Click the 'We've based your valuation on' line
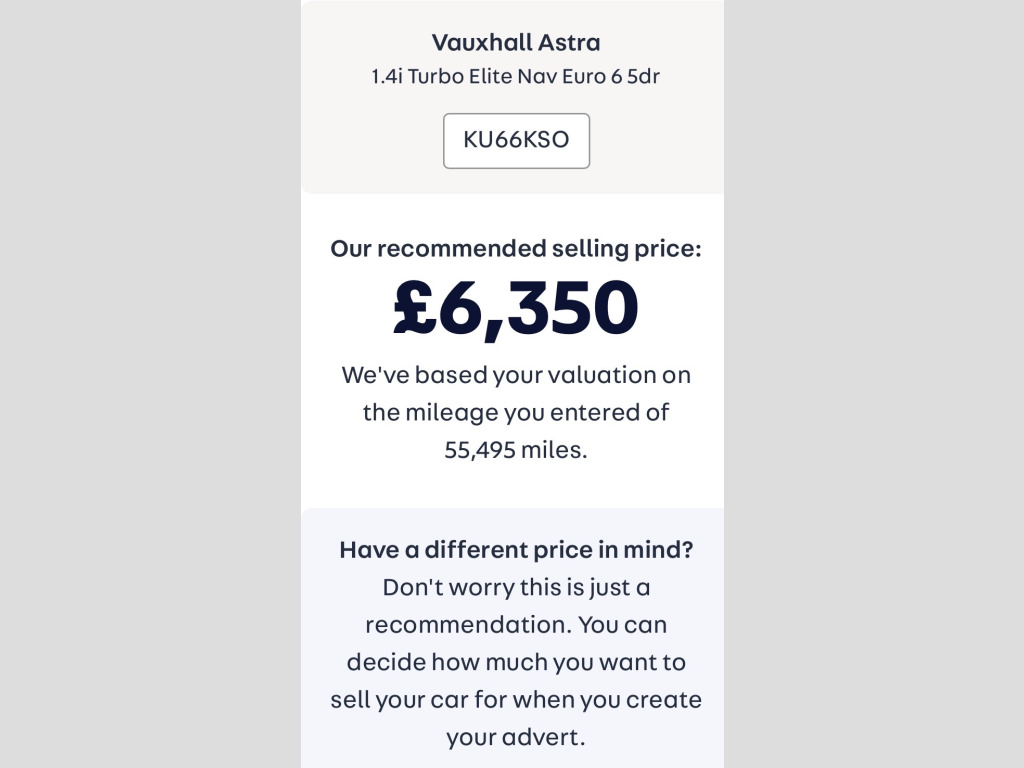The height and width of the screenshot is (768, 1024). [x=516, y=375]
